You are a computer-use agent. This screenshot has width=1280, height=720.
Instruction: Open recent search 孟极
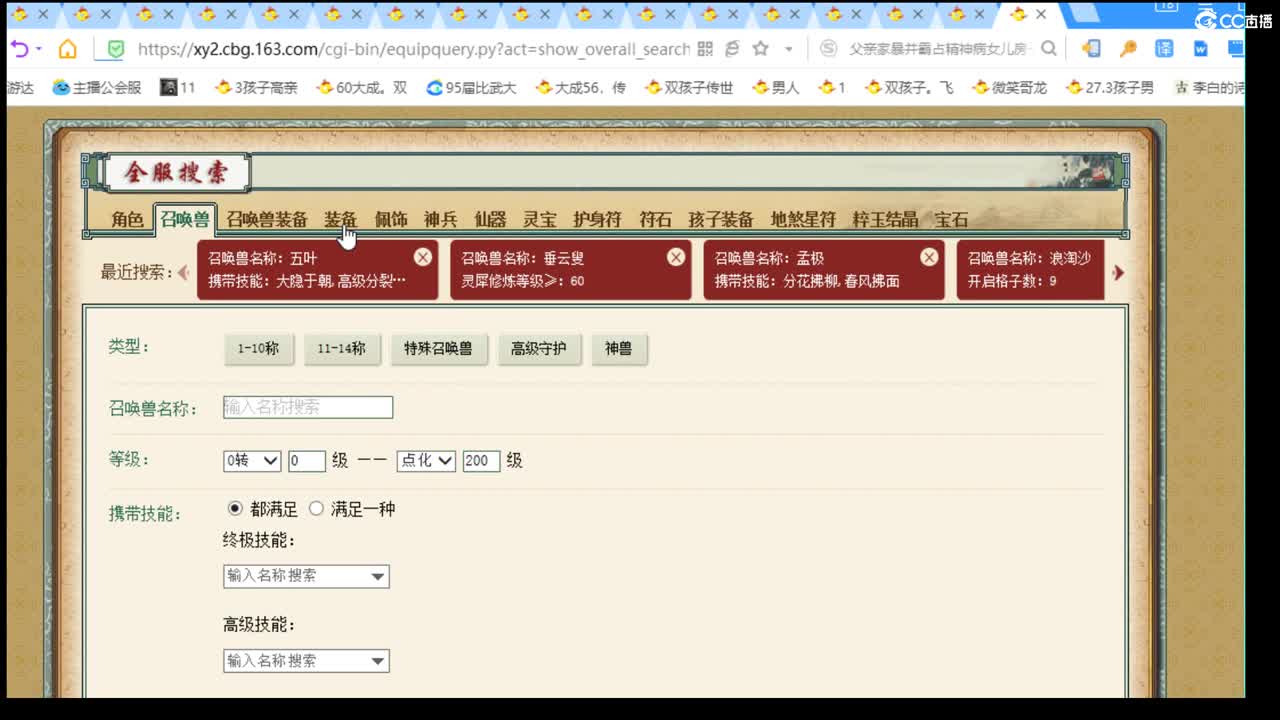click(x=824, y=269)
